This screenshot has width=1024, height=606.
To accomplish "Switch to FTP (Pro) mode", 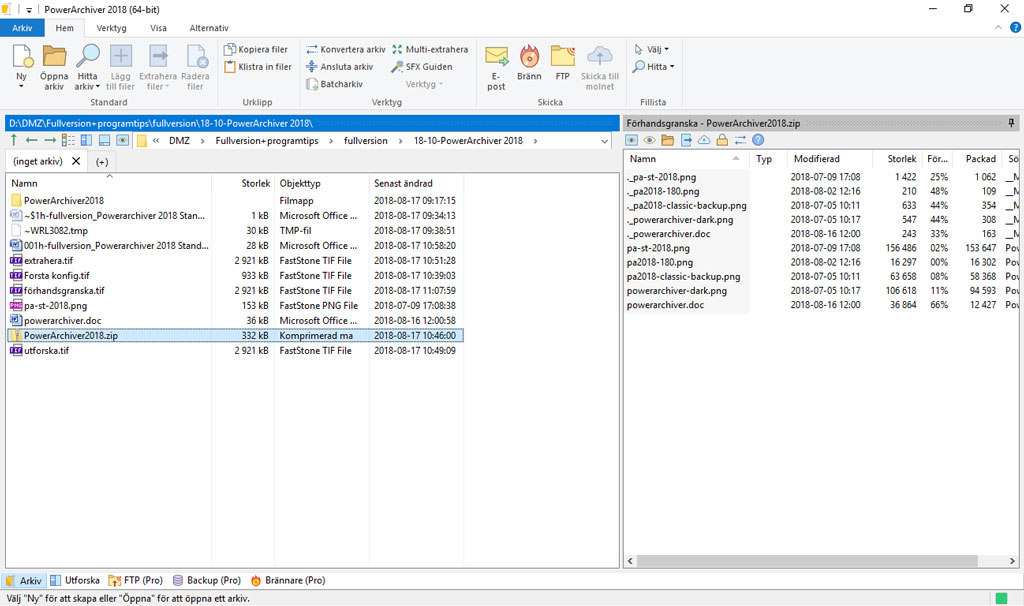I will (135, 580).
